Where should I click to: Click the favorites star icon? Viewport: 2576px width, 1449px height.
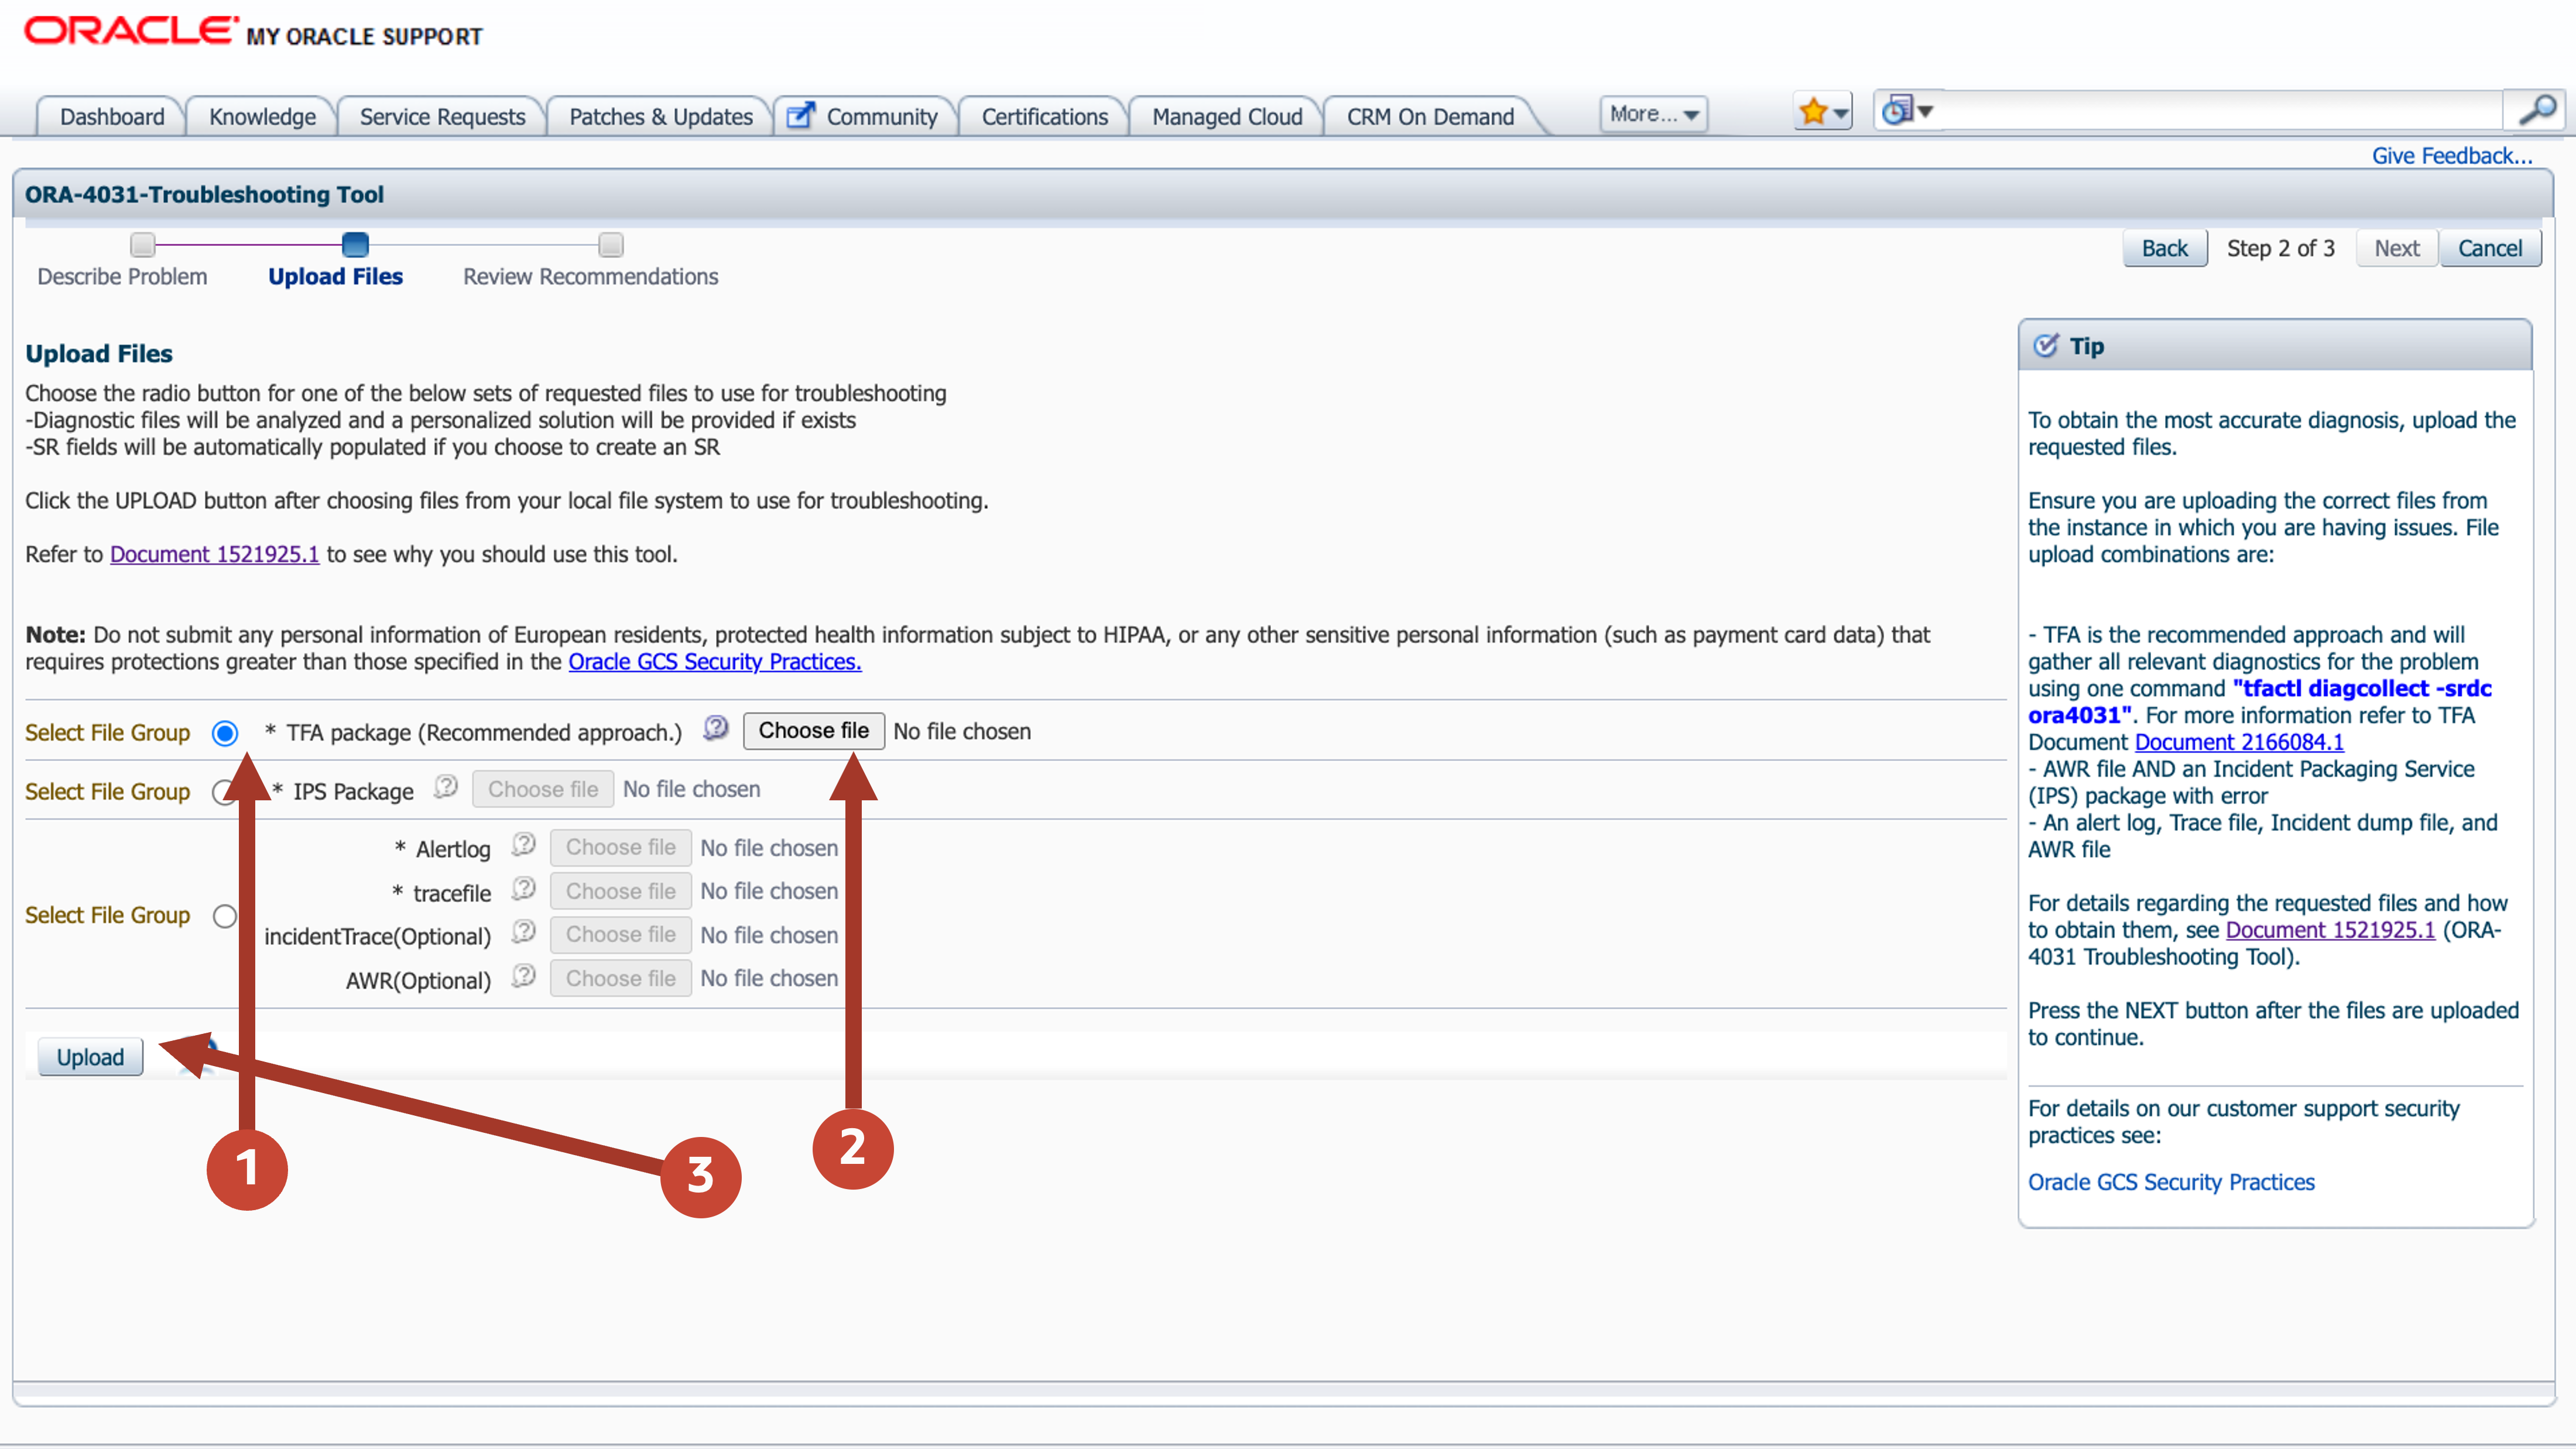1813,112
